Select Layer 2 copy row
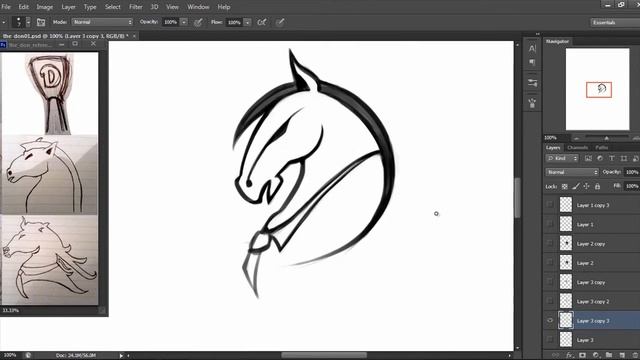 [x=591, y=243]
